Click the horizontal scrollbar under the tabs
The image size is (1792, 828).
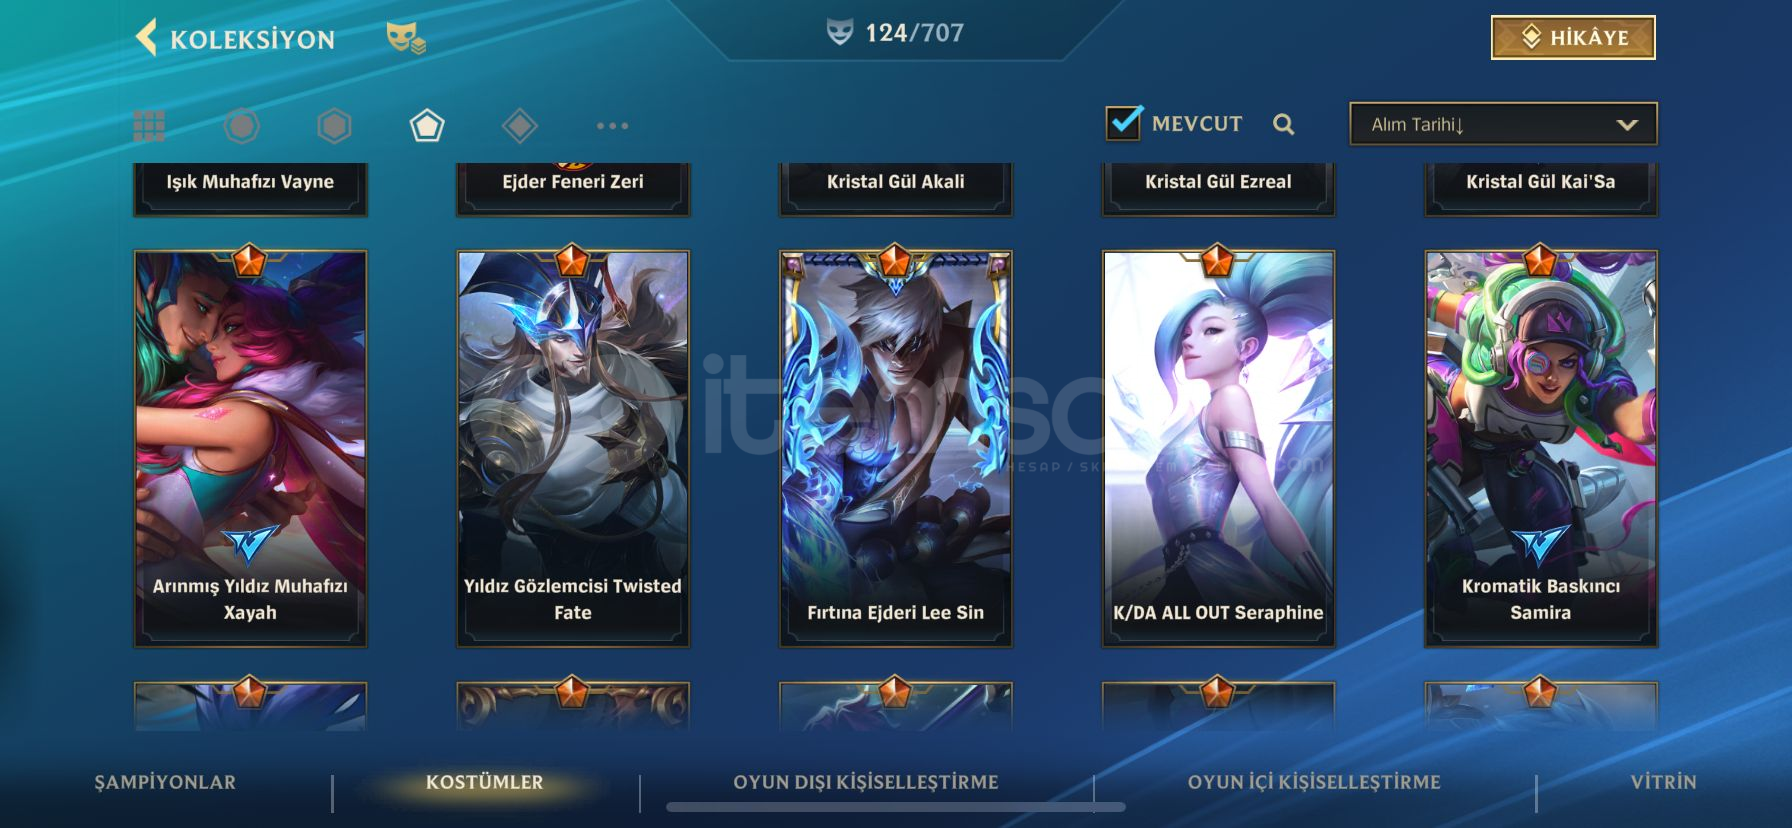896,807
